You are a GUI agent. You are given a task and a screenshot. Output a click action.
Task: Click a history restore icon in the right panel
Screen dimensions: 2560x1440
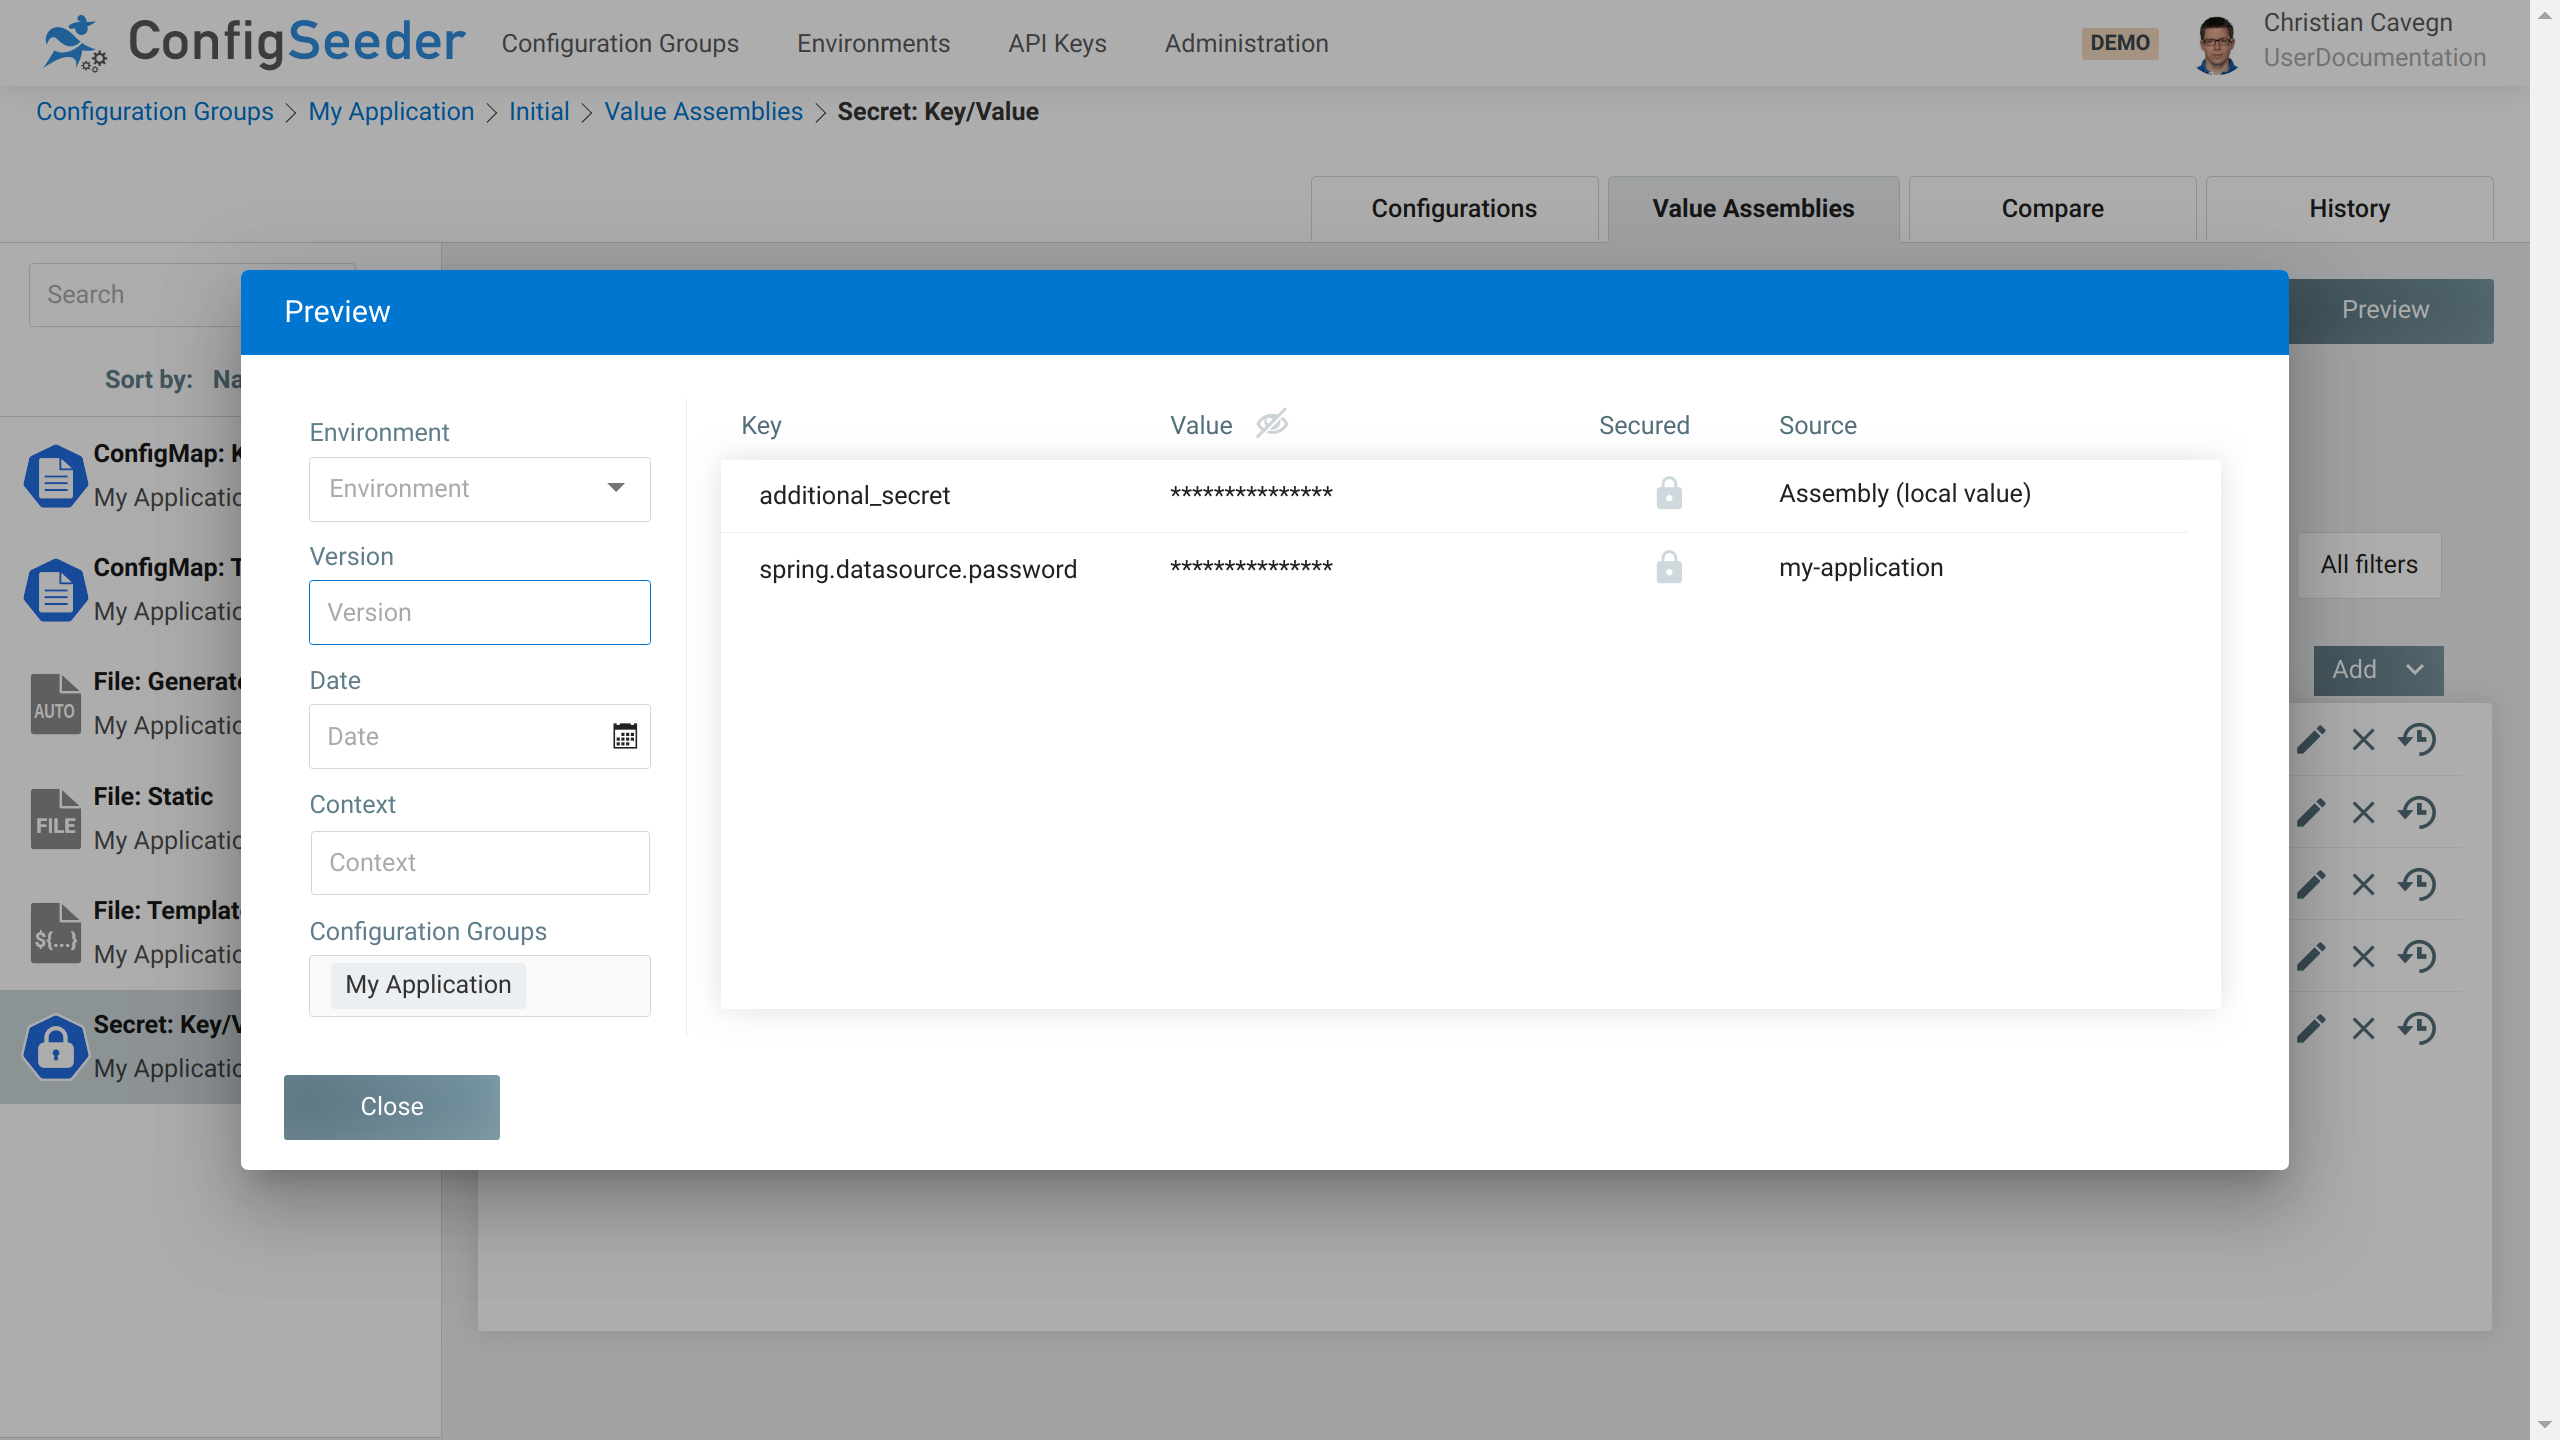click(2419, 740)
